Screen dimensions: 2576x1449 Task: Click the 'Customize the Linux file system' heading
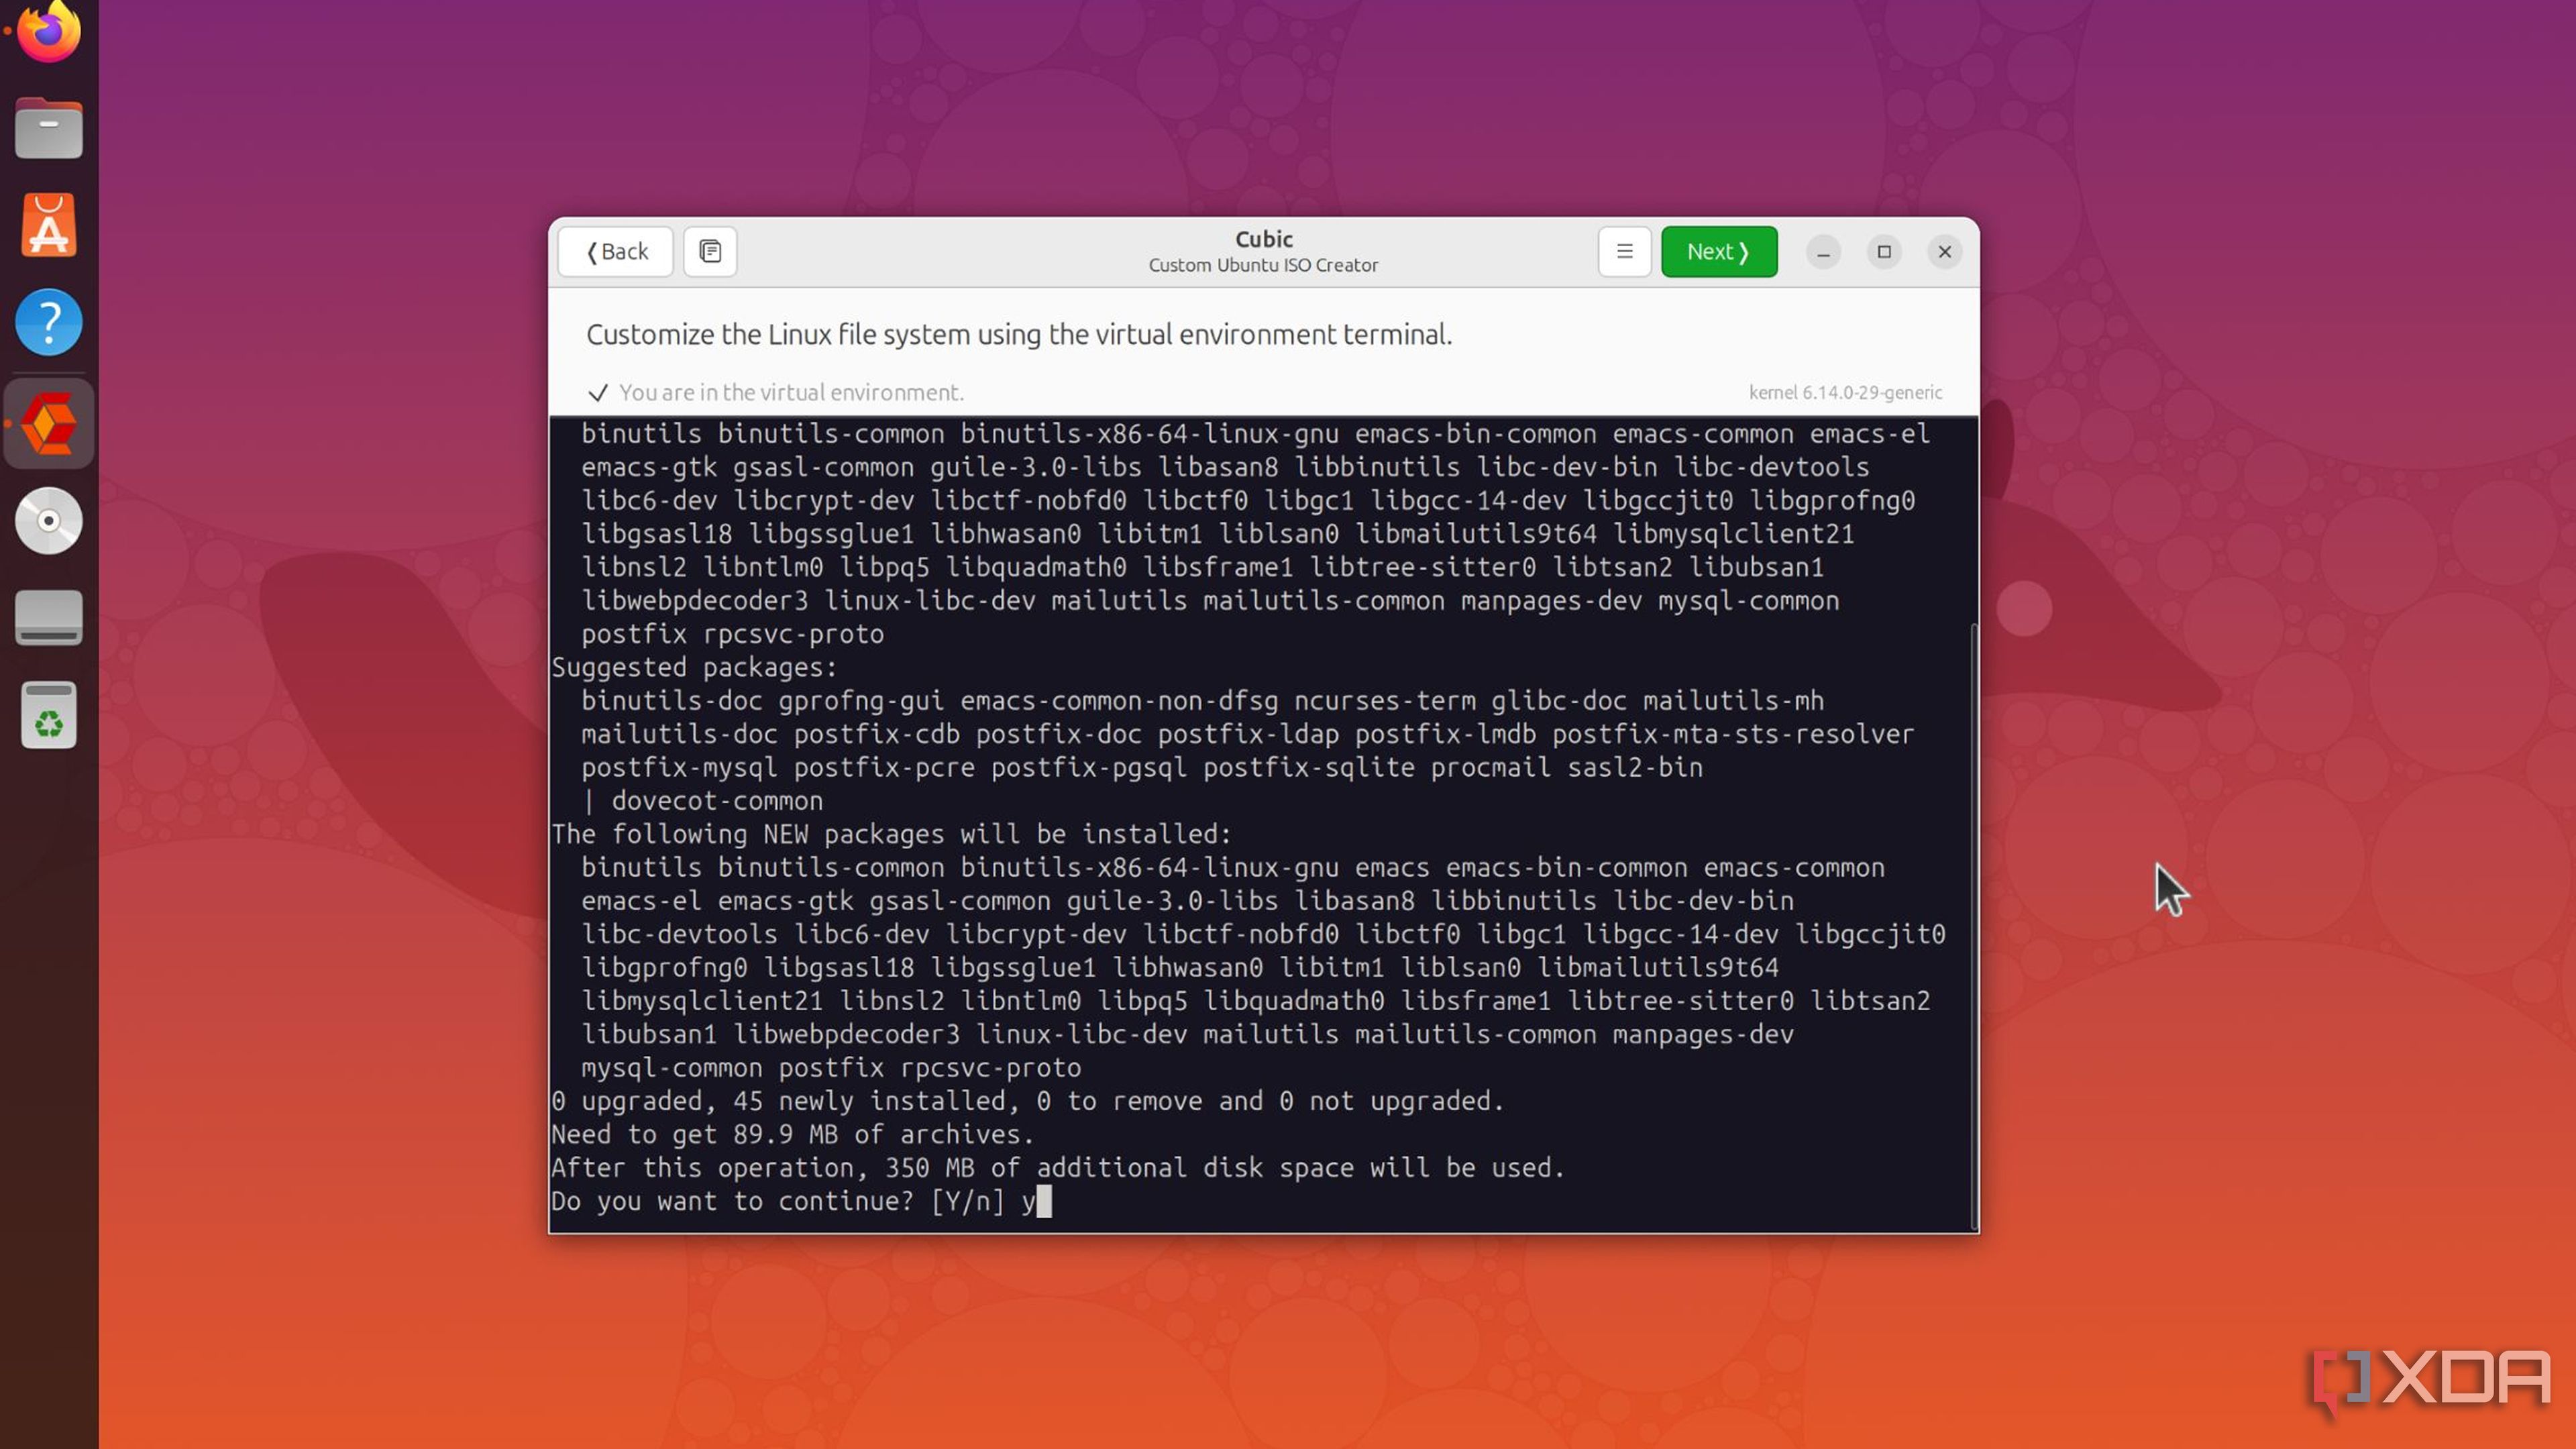(1018, 334)
